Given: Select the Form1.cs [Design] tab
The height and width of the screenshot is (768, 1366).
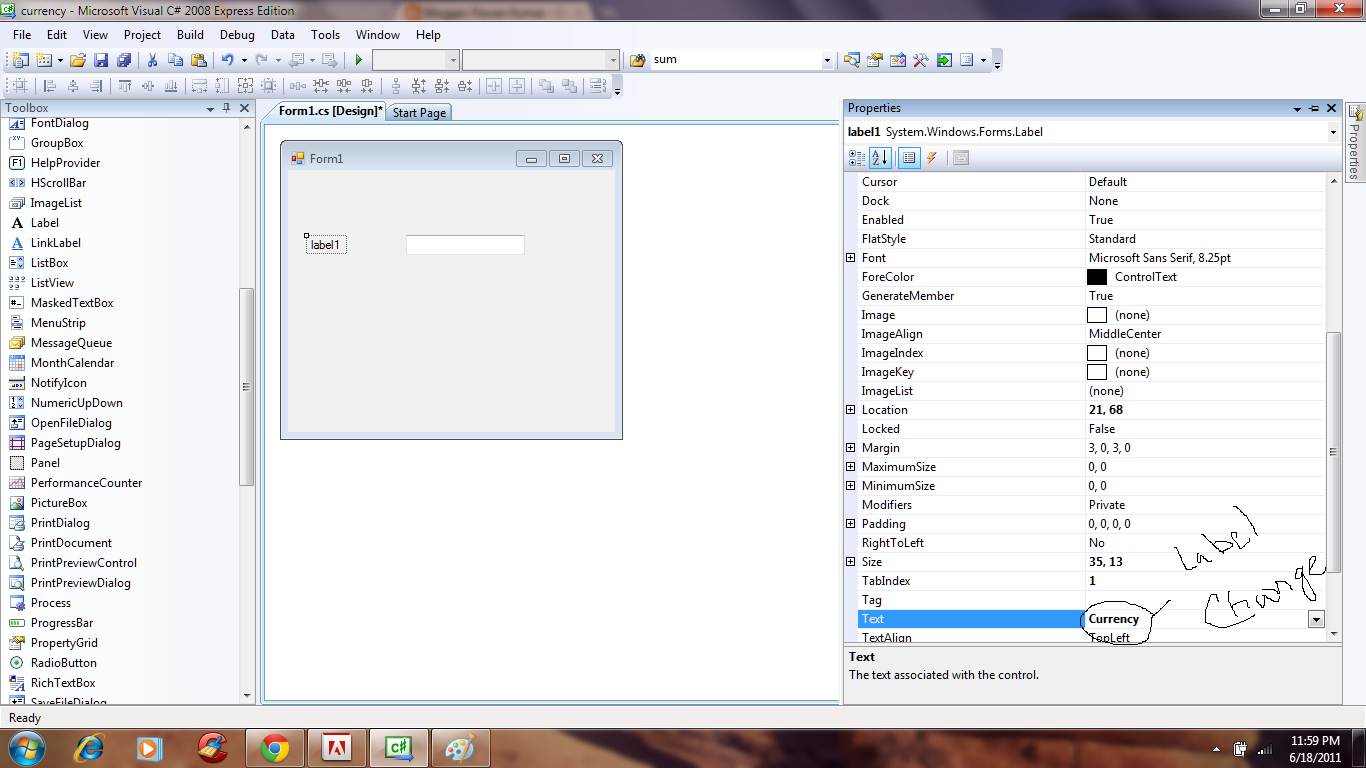Looking at the screenshot, I should tap(330, 111).
